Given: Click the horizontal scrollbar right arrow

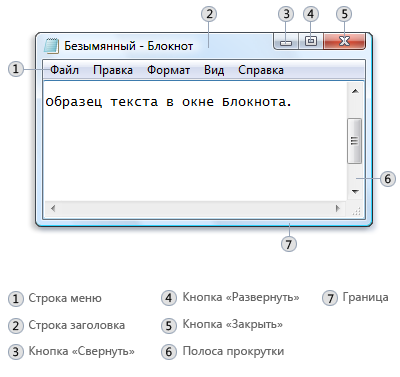Looking at the screenshot, I should point(338,209).
